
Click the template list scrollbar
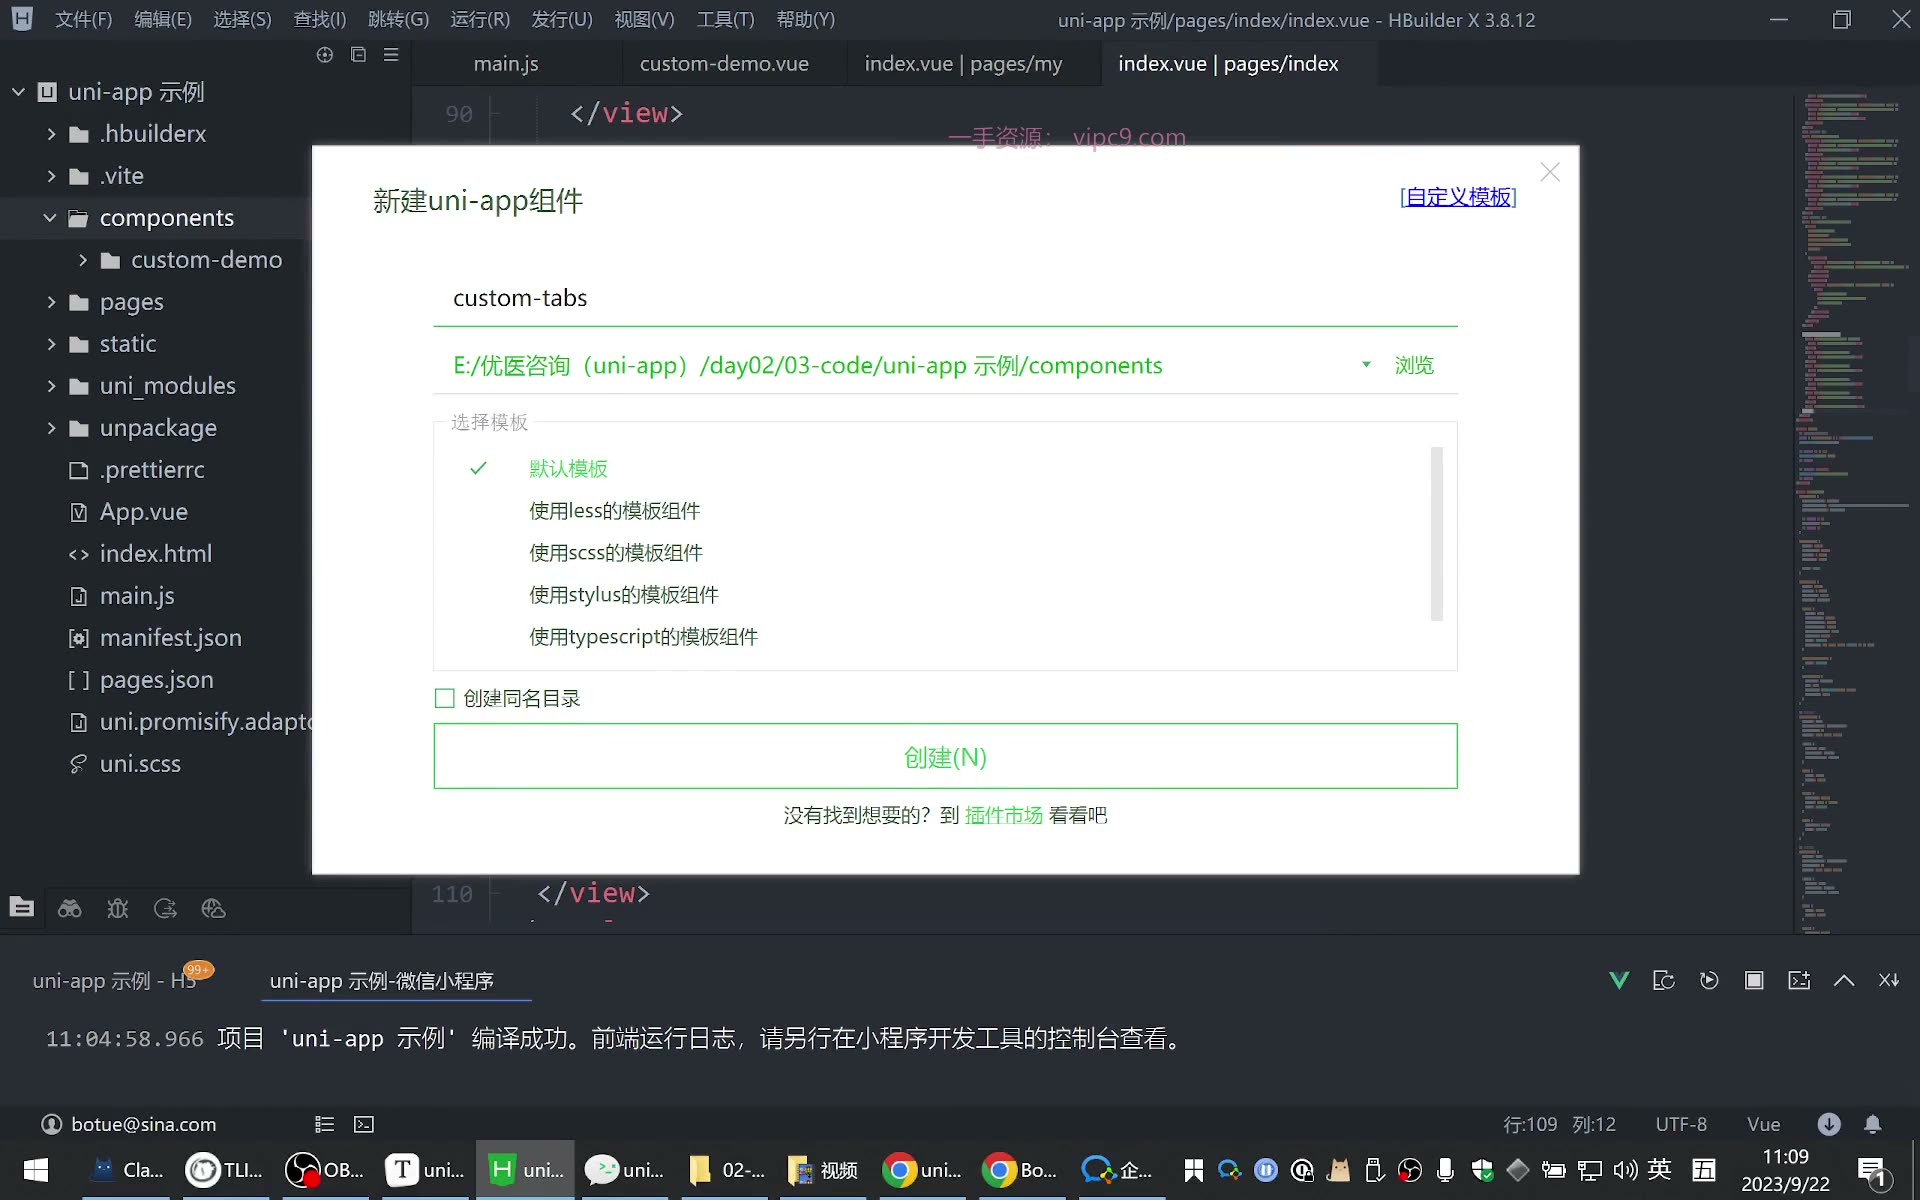(x=1437, y=534)
